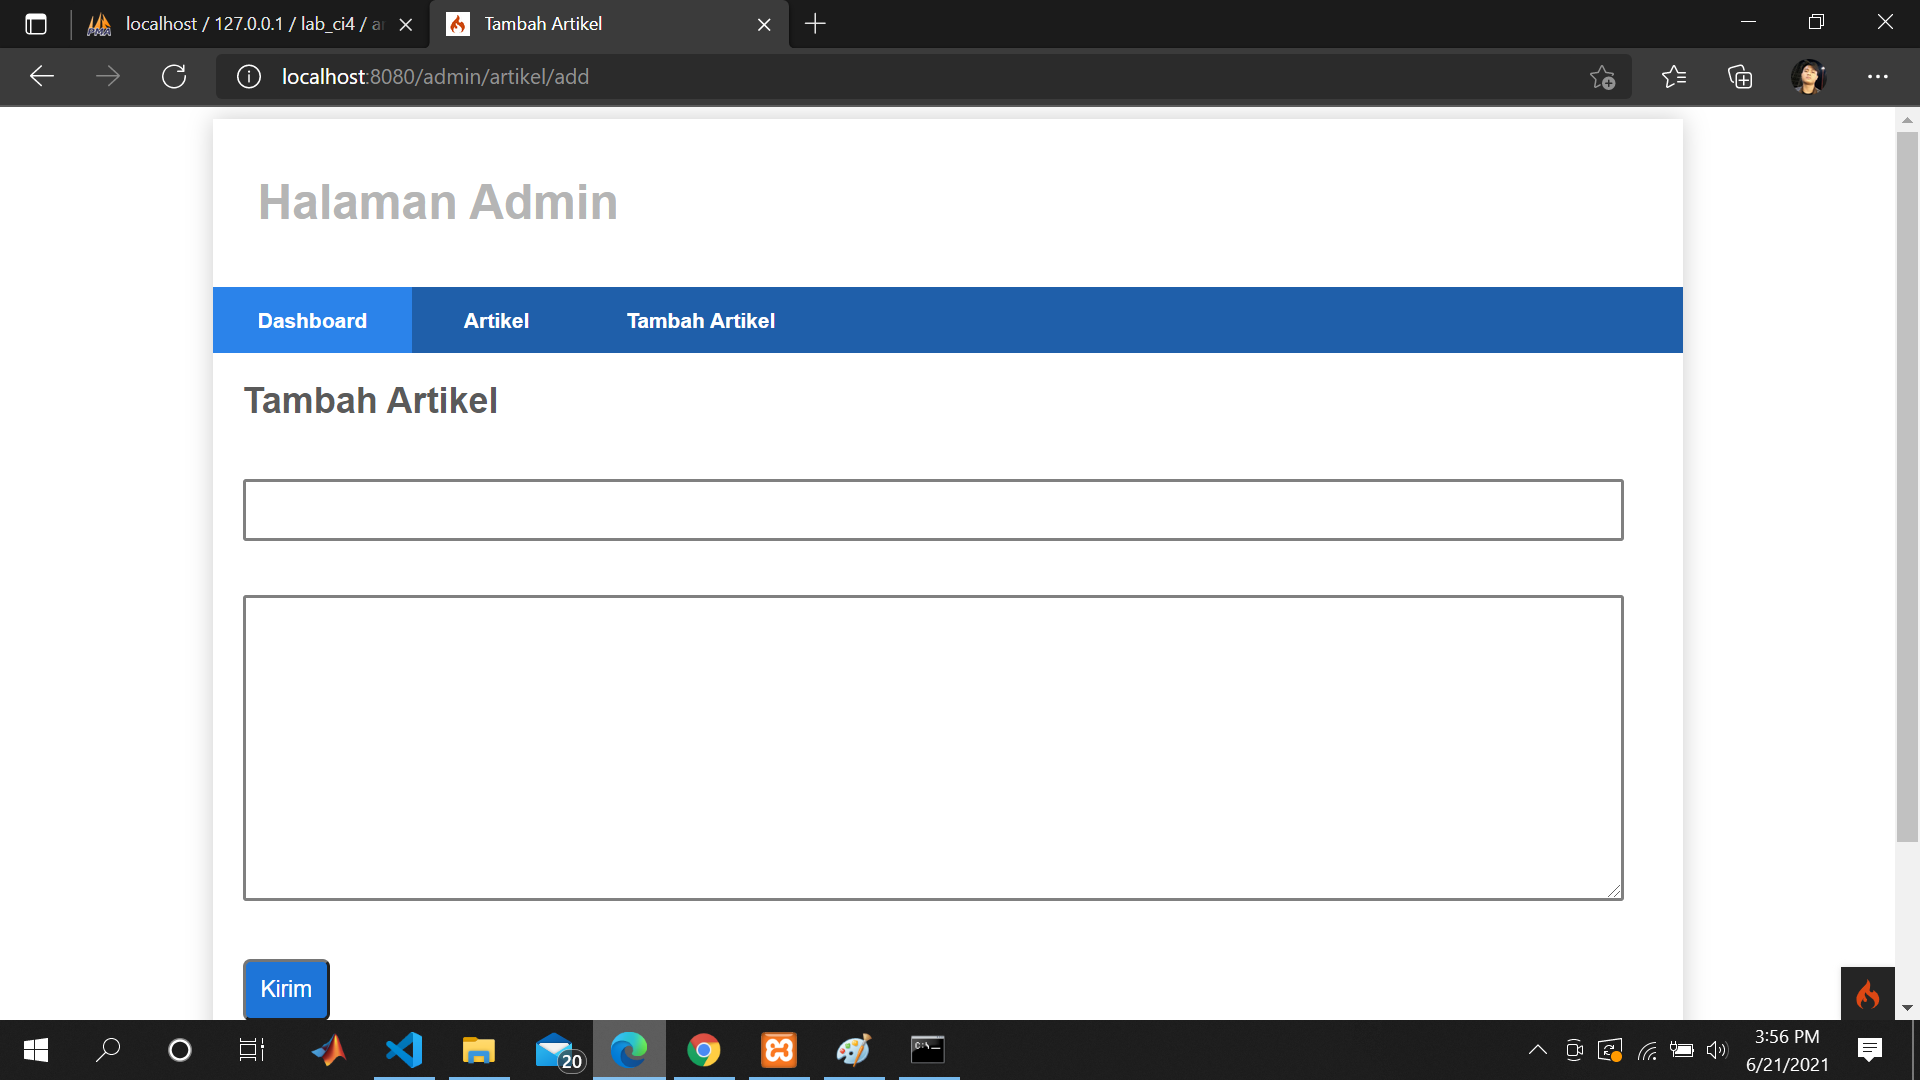Expand hidden icons in the system tray
This screenshot has width=1920, height=1080.
1537,1050
